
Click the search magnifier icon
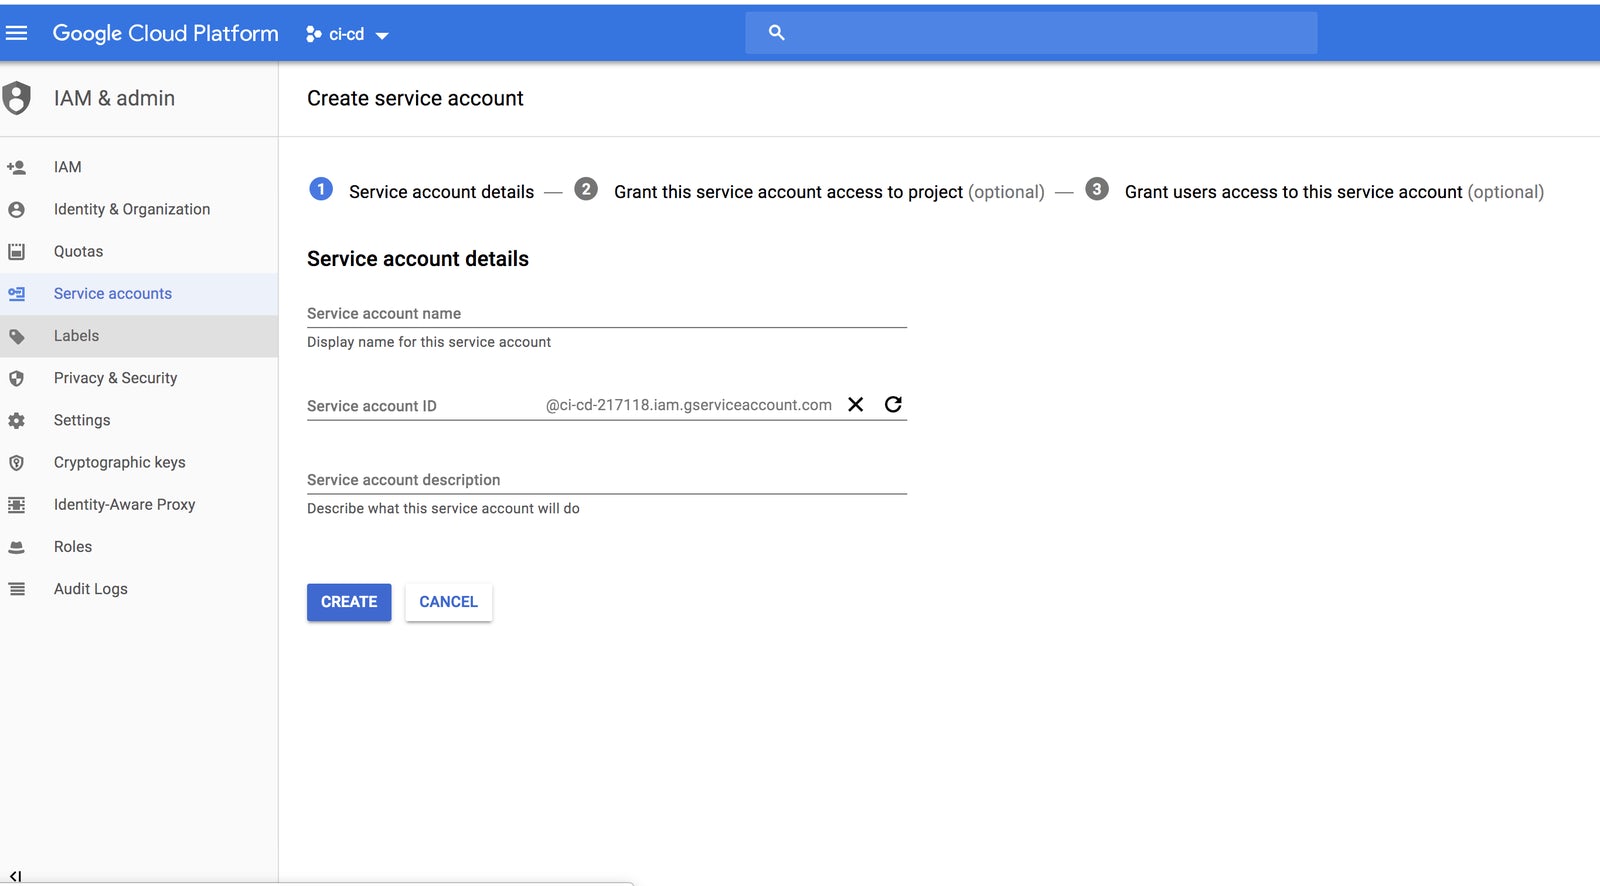(x=776, y=33)
